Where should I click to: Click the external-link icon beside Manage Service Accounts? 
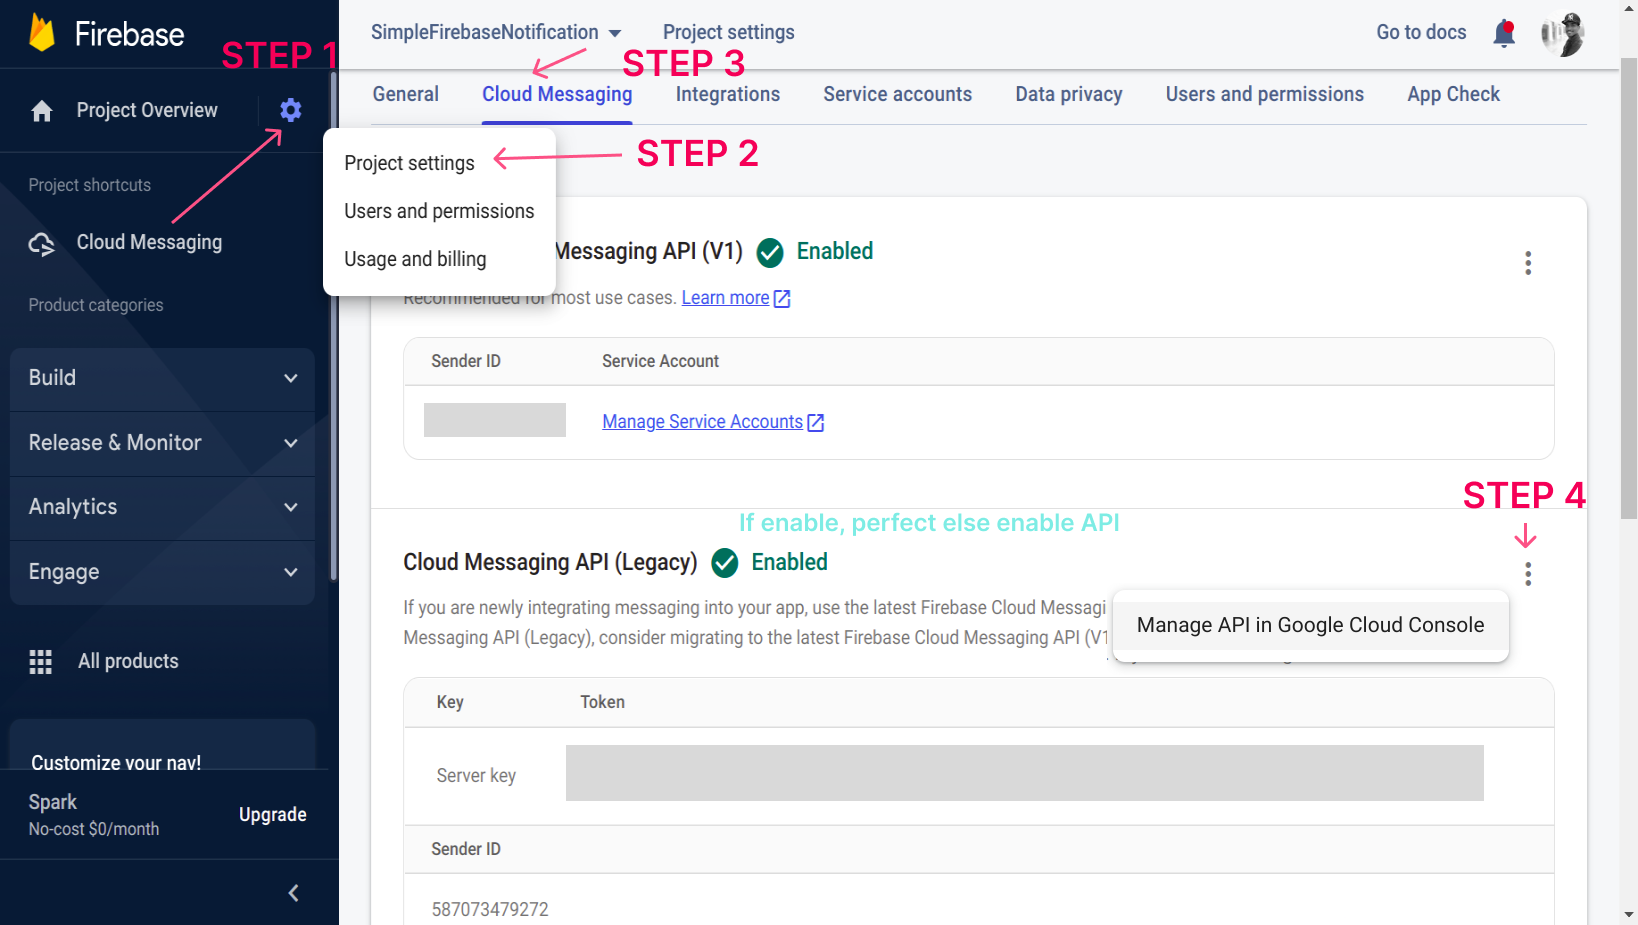click(816, 423)
